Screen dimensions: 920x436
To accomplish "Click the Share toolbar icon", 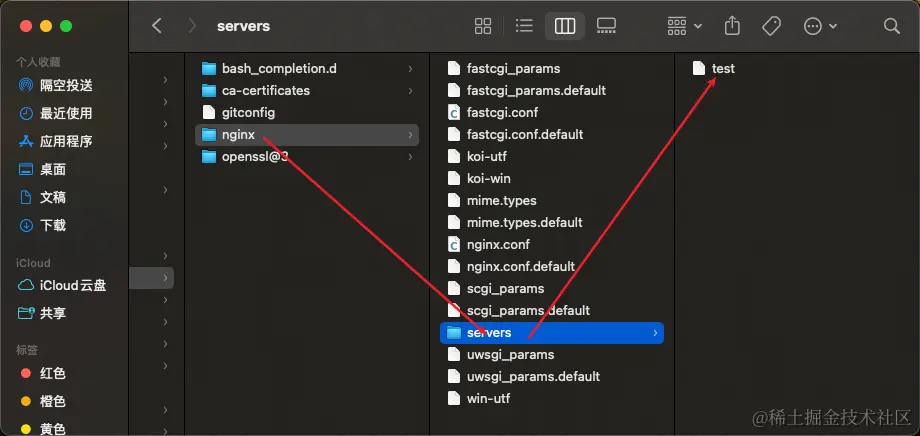I will 732,26.
